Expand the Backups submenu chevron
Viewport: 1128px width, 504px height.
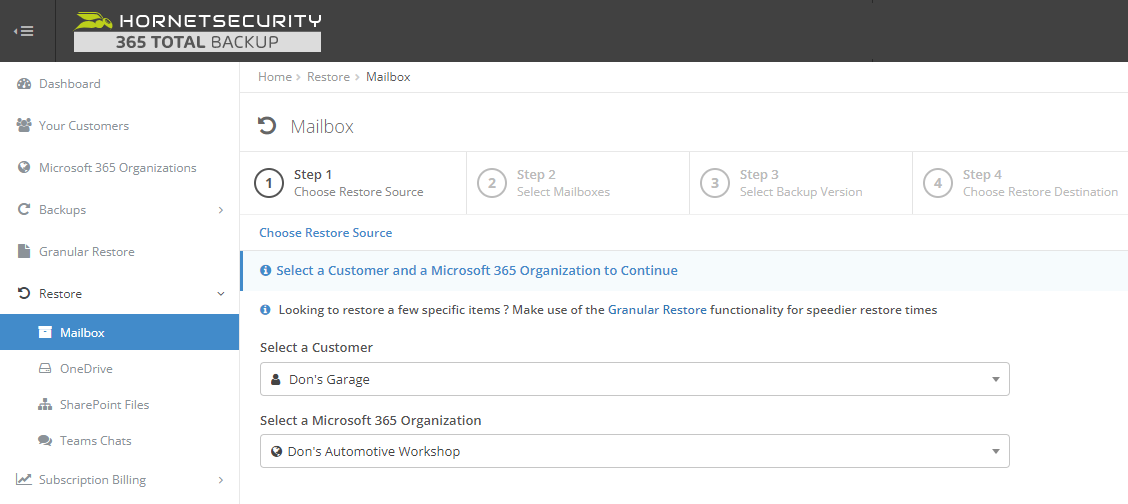pyautogui.click(x=221, y=210)
